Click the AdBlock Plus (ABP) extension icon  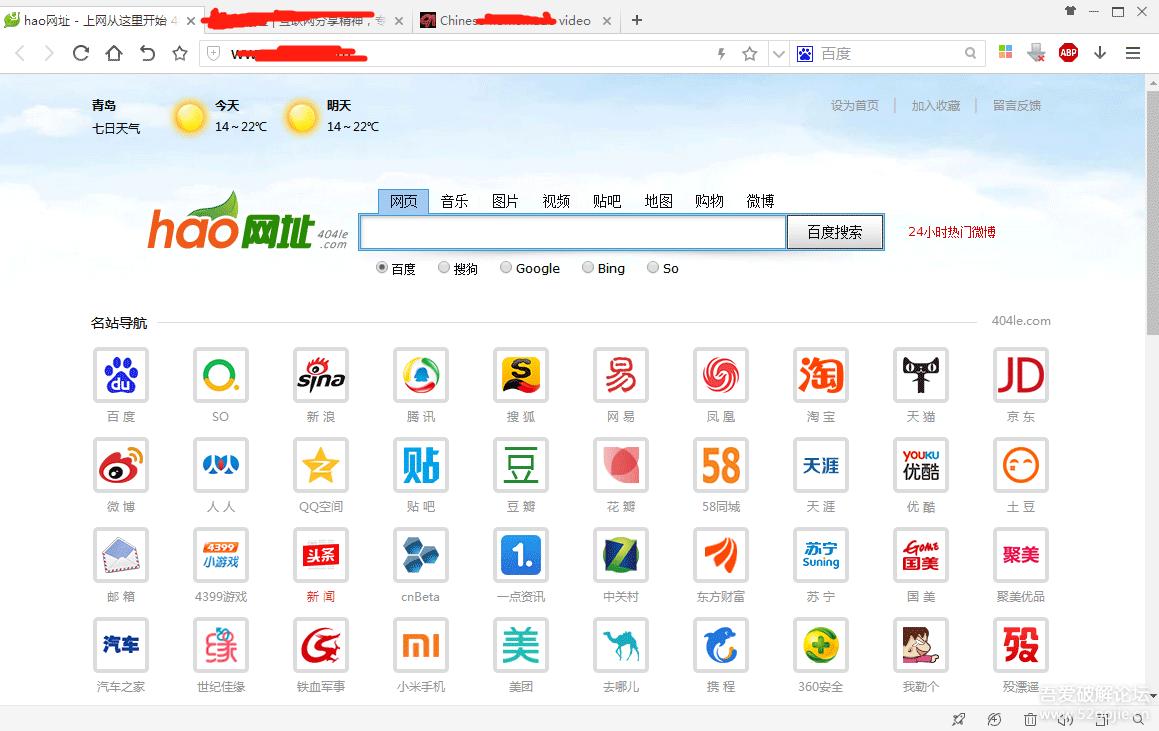(x=1068, y=52)
